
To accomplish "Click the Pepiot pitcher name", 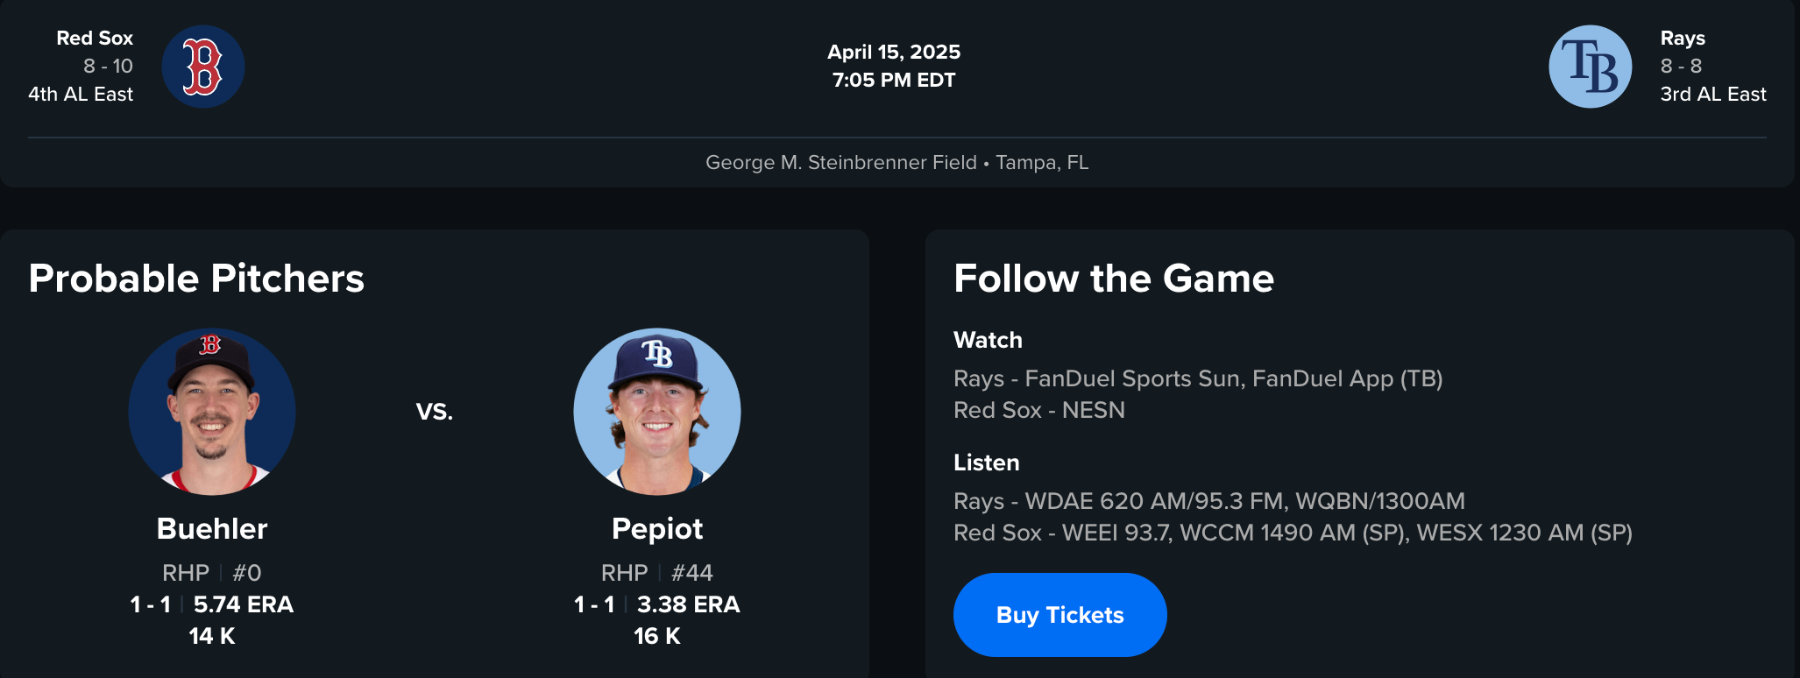I will [657, 529].
